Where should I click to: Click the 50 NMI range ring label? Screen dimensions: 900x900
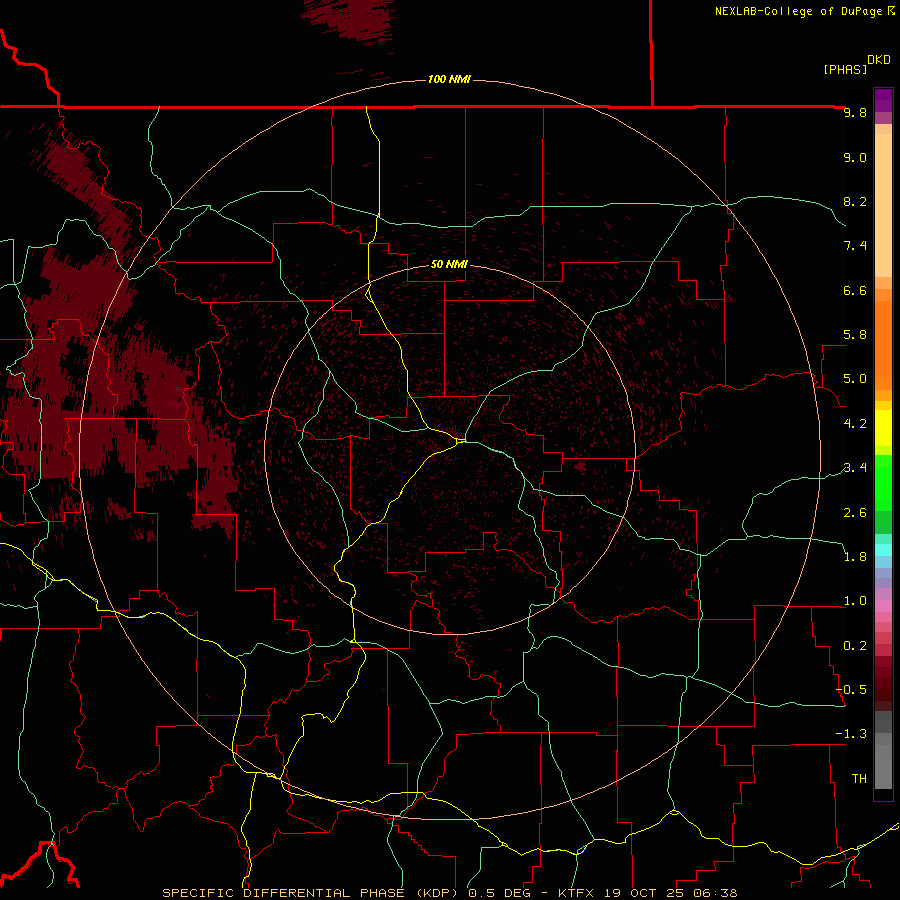click(x=449, y=264)
